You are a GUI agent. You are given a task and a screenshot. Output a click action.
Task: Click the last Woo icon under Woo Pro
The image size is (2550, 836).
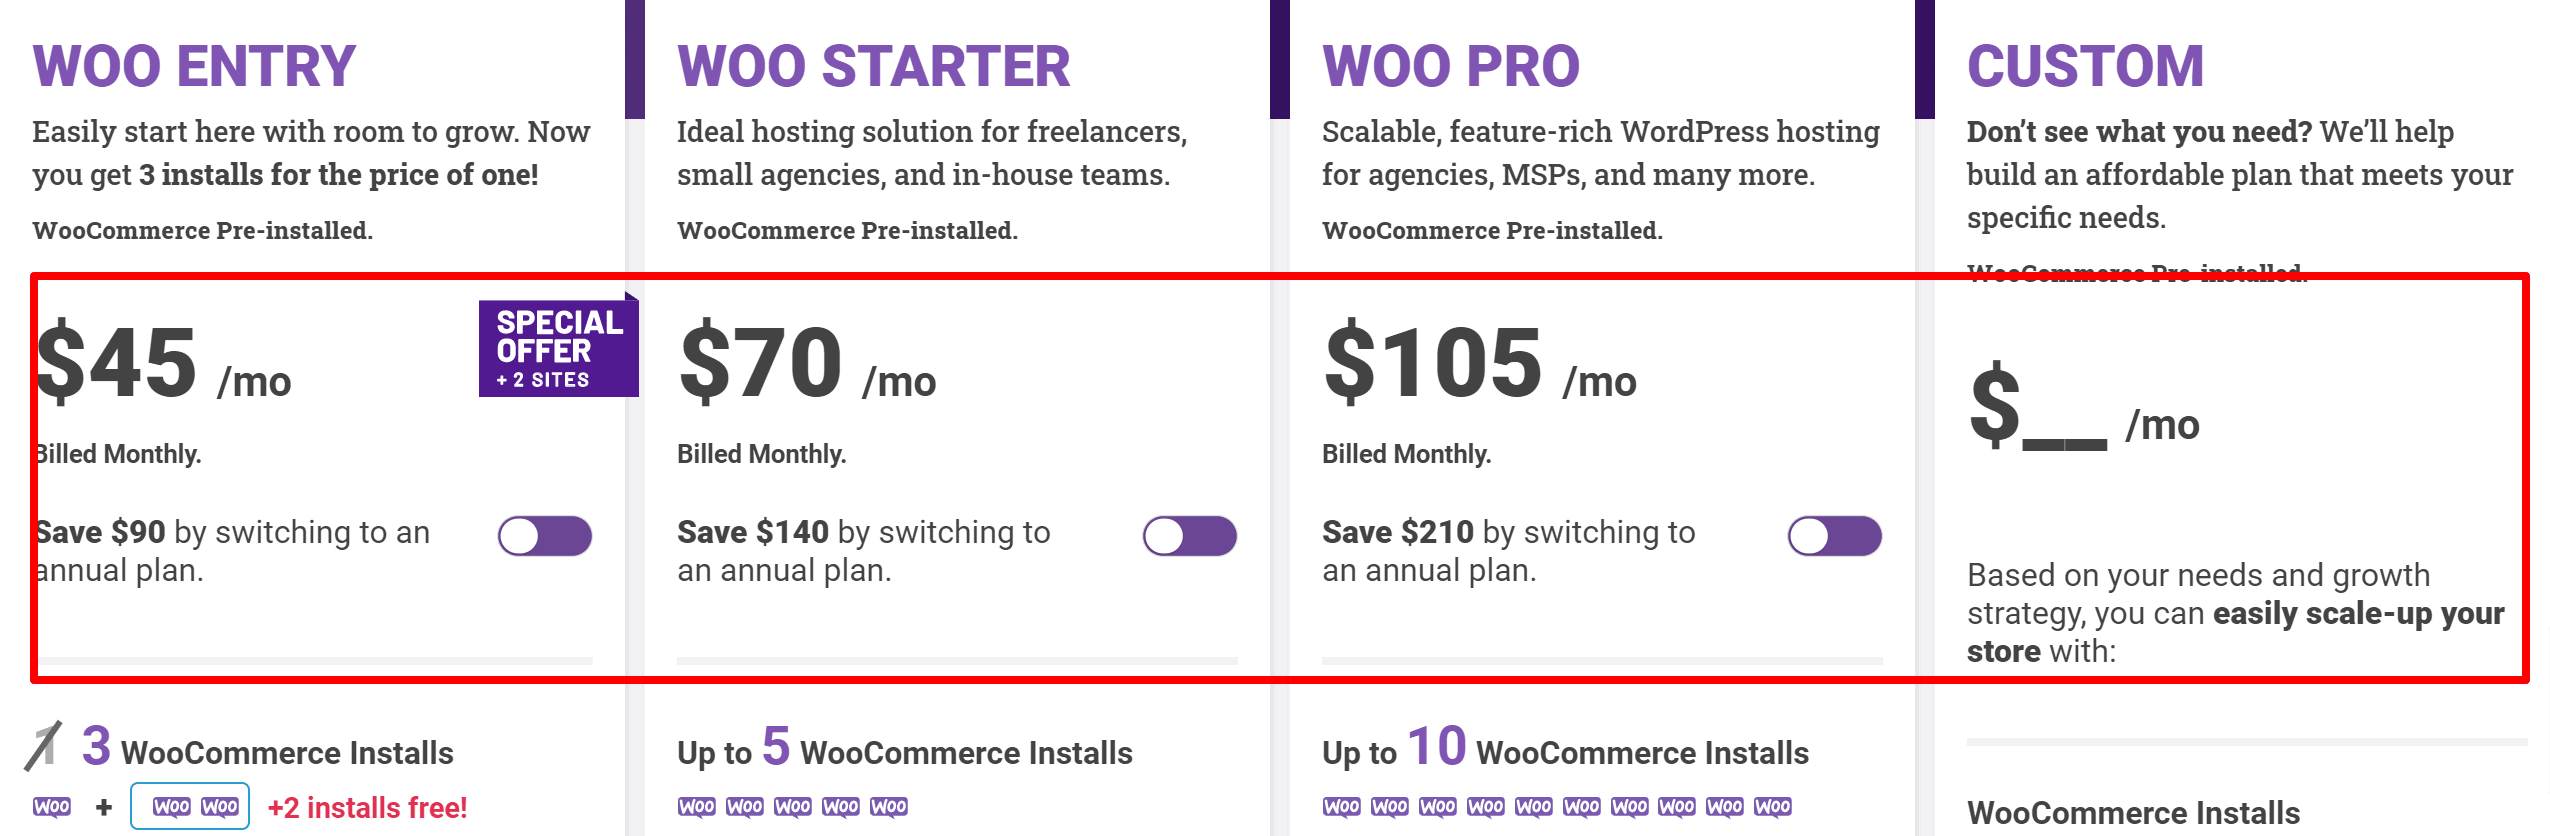(1773, 807)
